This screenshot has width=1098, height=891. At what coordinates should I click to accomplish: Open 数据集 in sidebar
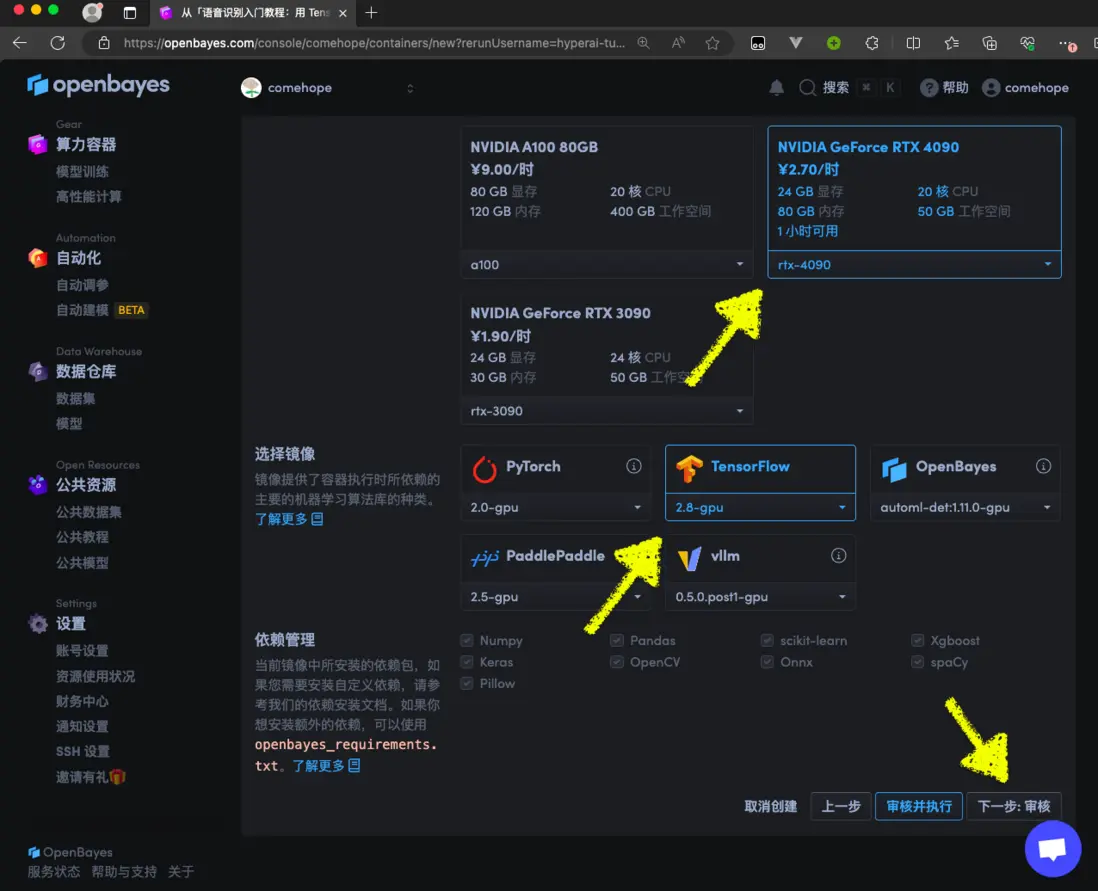pos(75,399)
